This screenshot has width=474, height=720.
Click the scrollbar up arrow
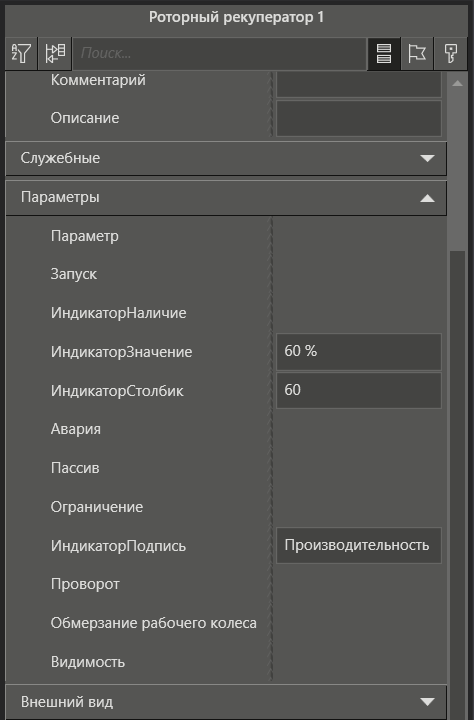coord(457,84)
